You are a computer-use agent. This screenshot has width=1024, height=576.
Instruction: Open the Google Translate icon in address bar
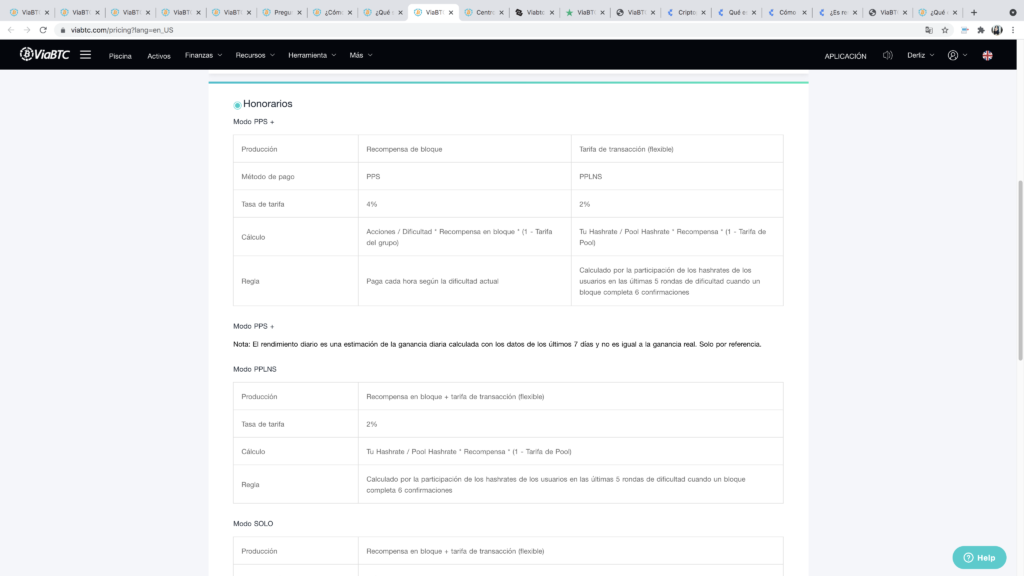click(929, 30)
